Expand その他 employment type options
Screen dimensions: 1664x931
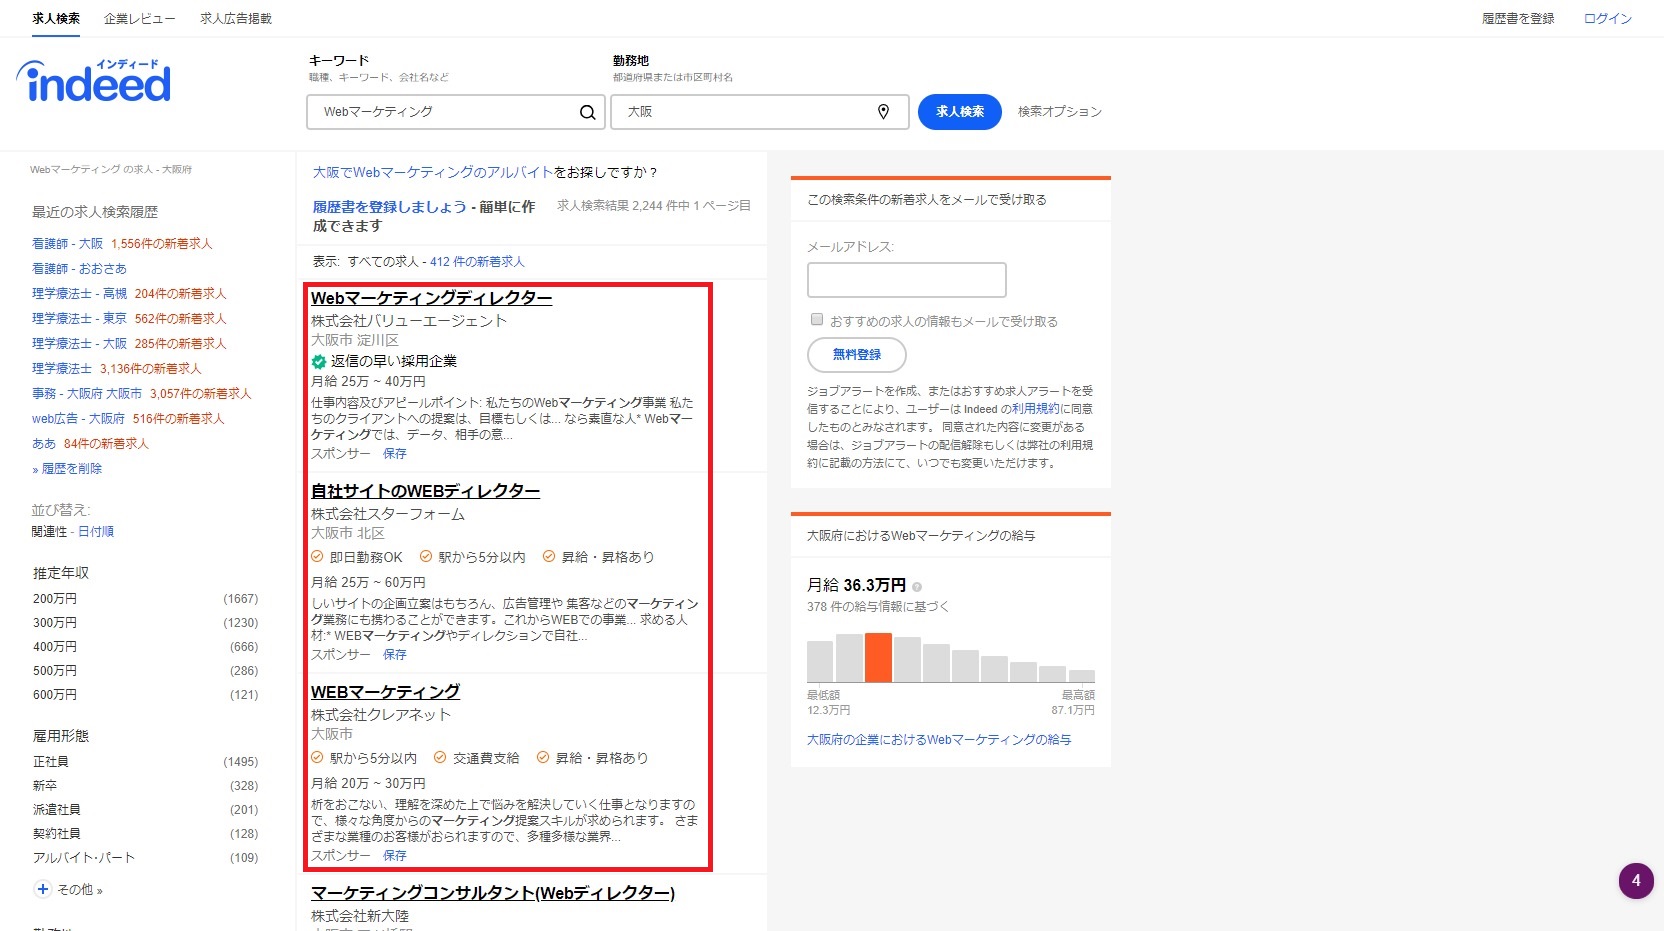pyautogui.click(x=79, y=890)
